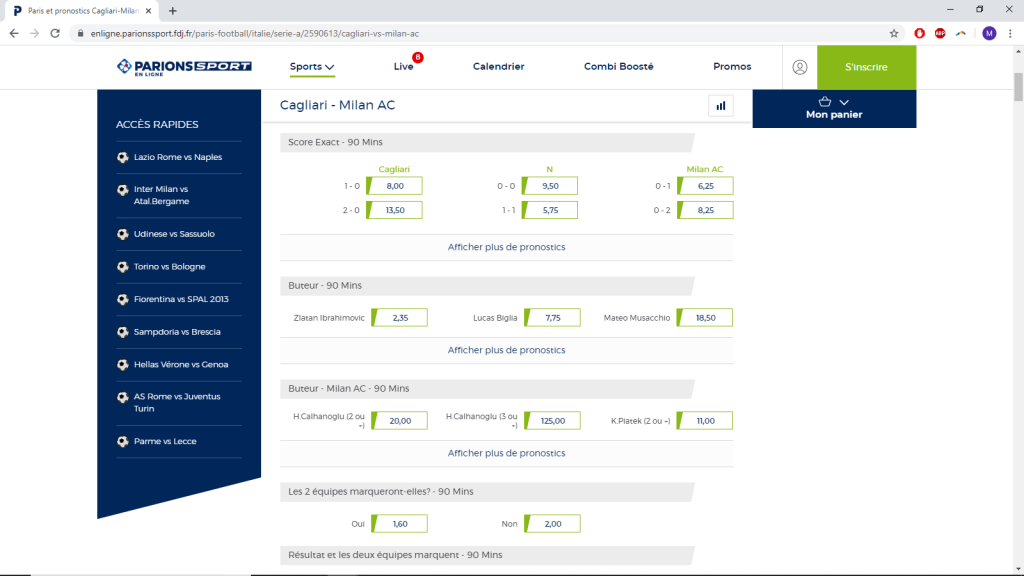Open the Combi Boosté menu item
1024x576 pixels.
coord(618,67)
